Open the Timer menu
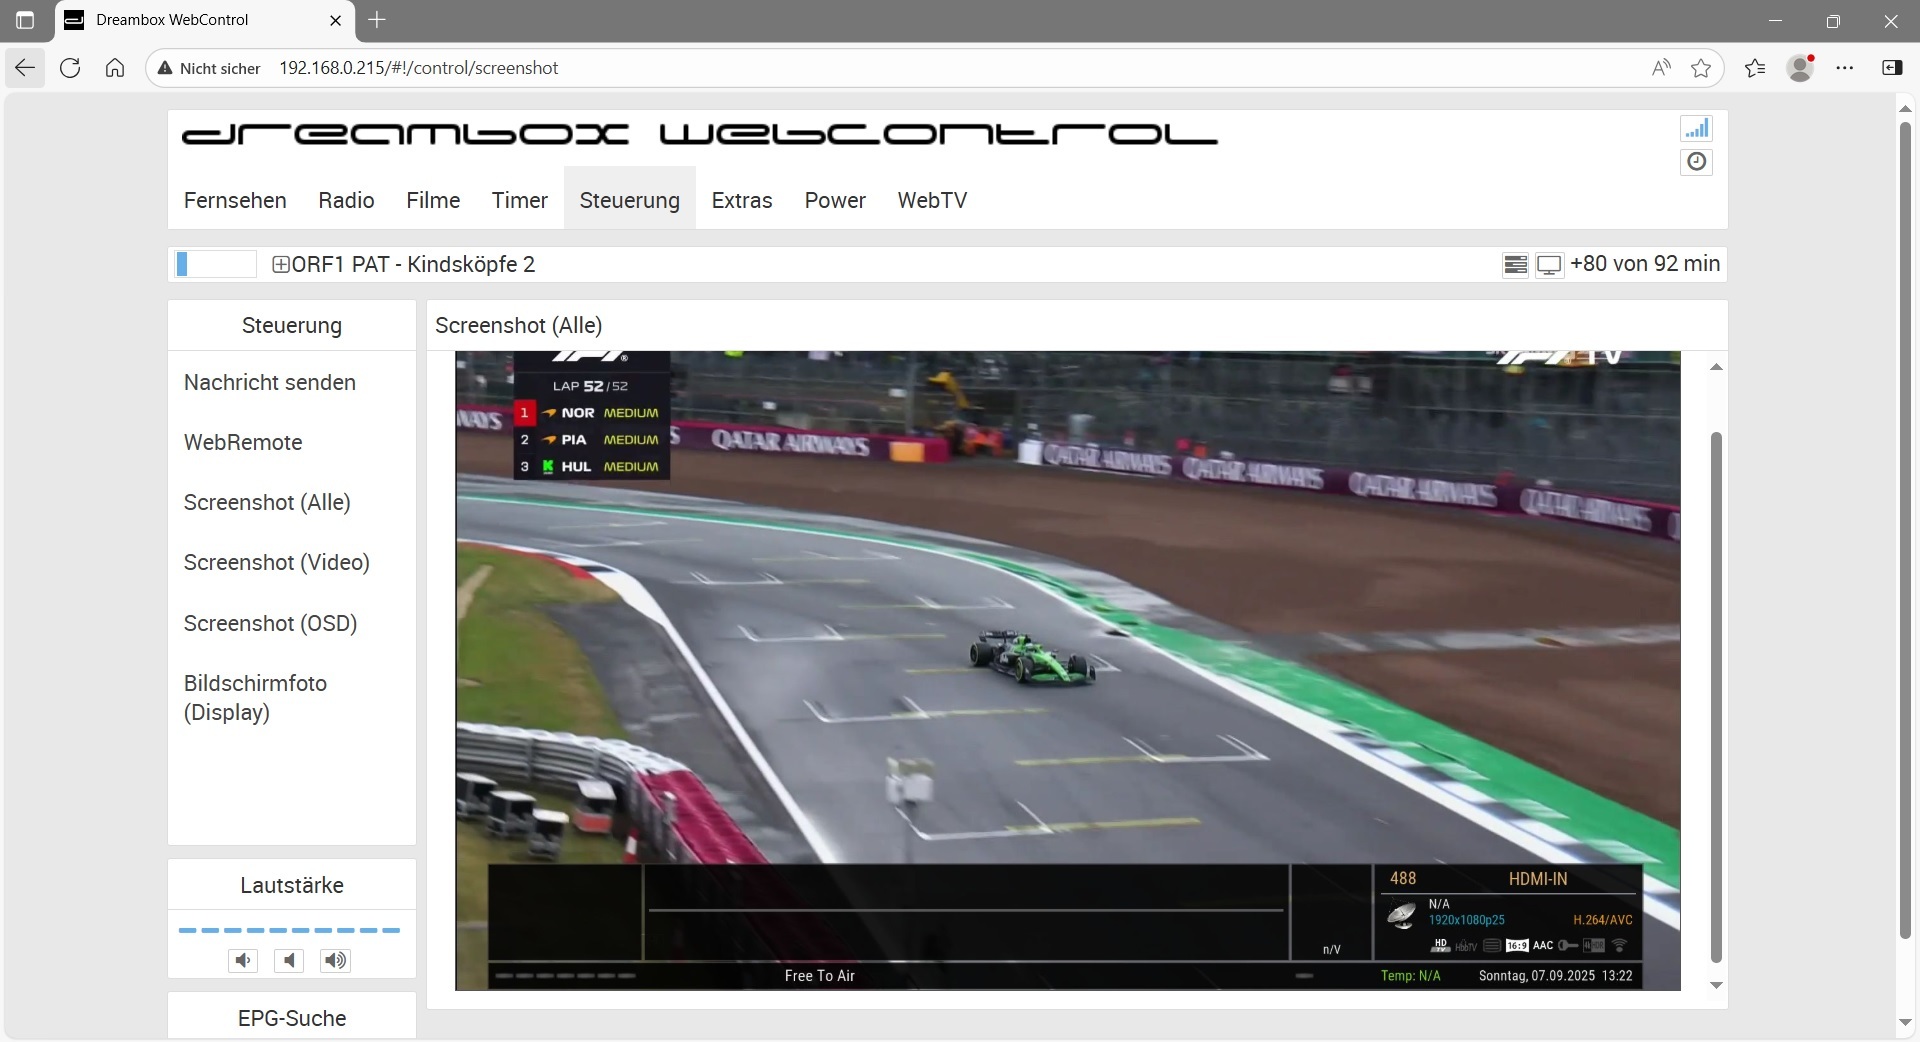This screenshot has height=1042, width=1920. click(520, 200)
